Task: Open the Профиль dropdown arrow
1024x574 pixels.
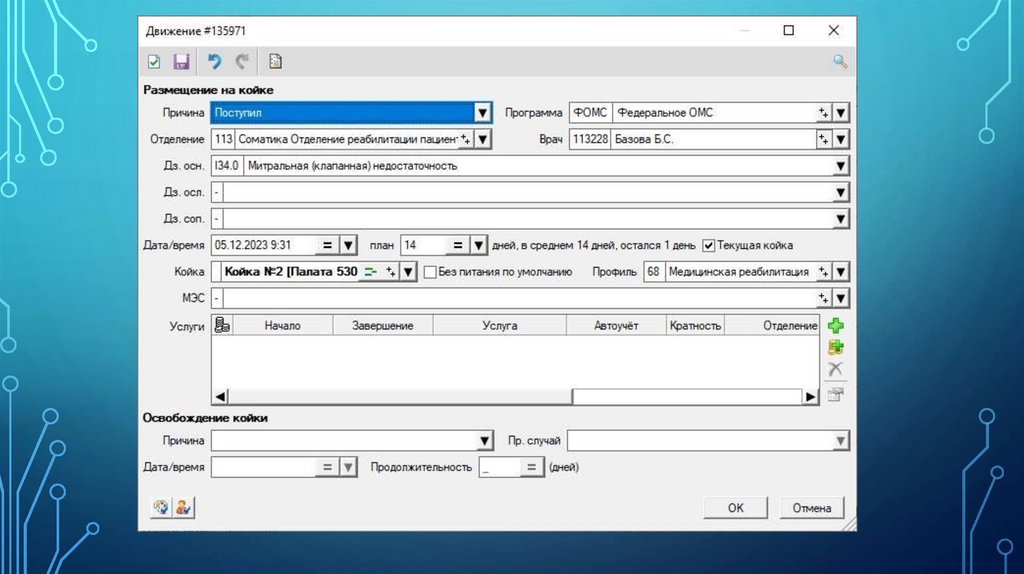Action: [x=841, y=272]
